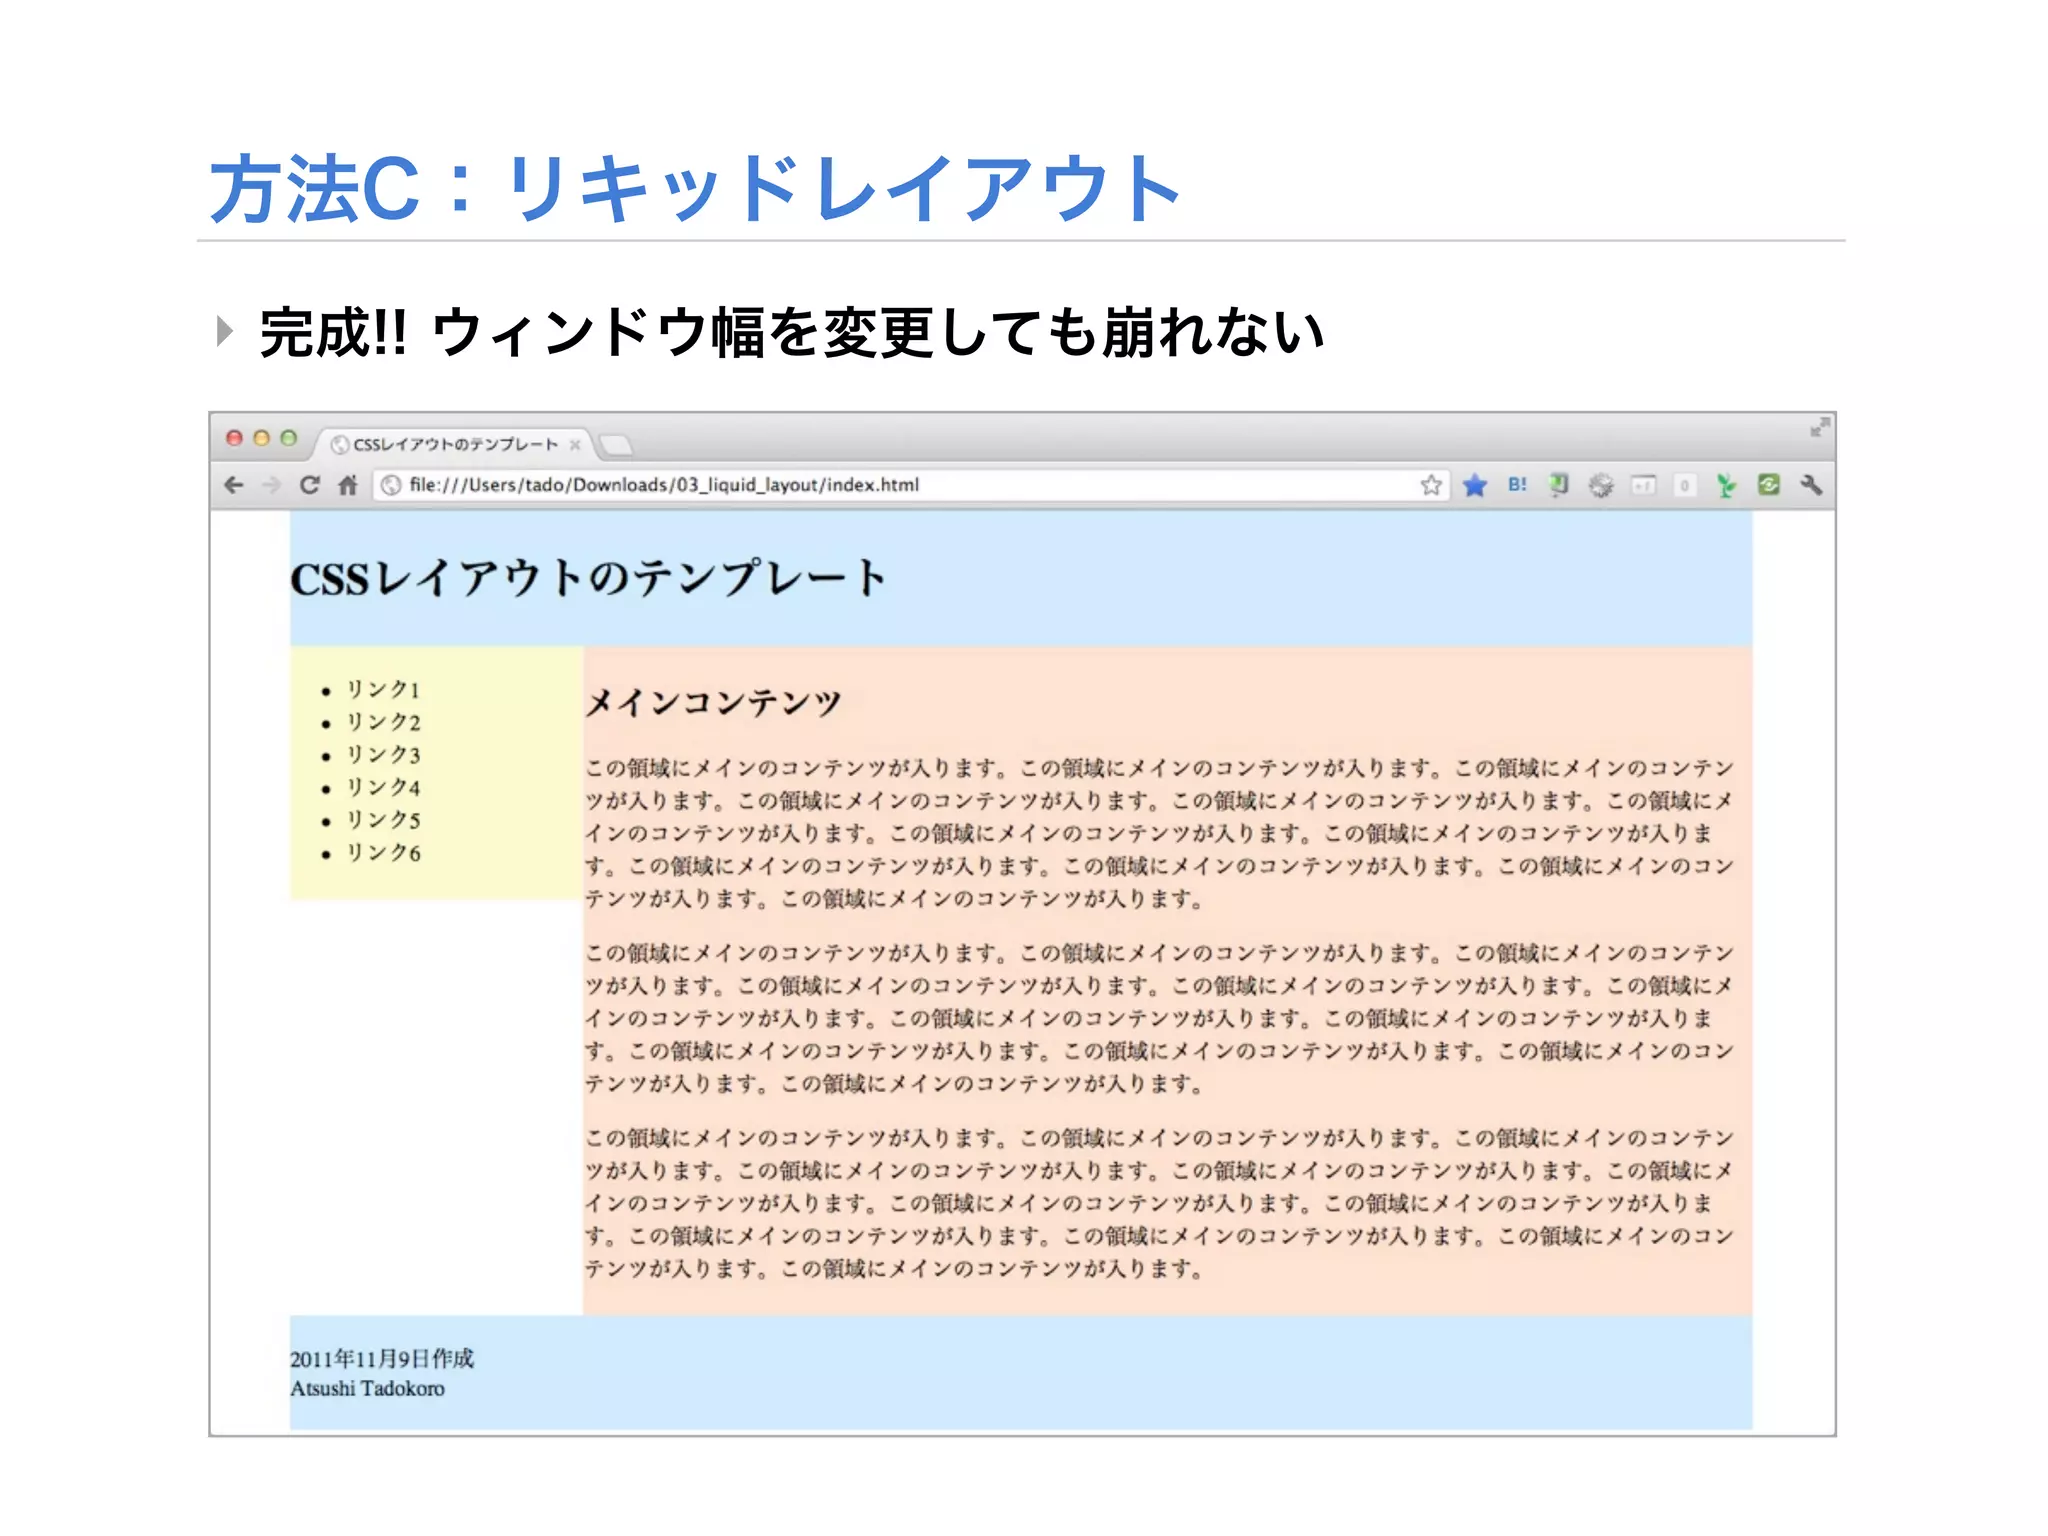Click the リンク4 sidebar link

click(x=383, y=787)
